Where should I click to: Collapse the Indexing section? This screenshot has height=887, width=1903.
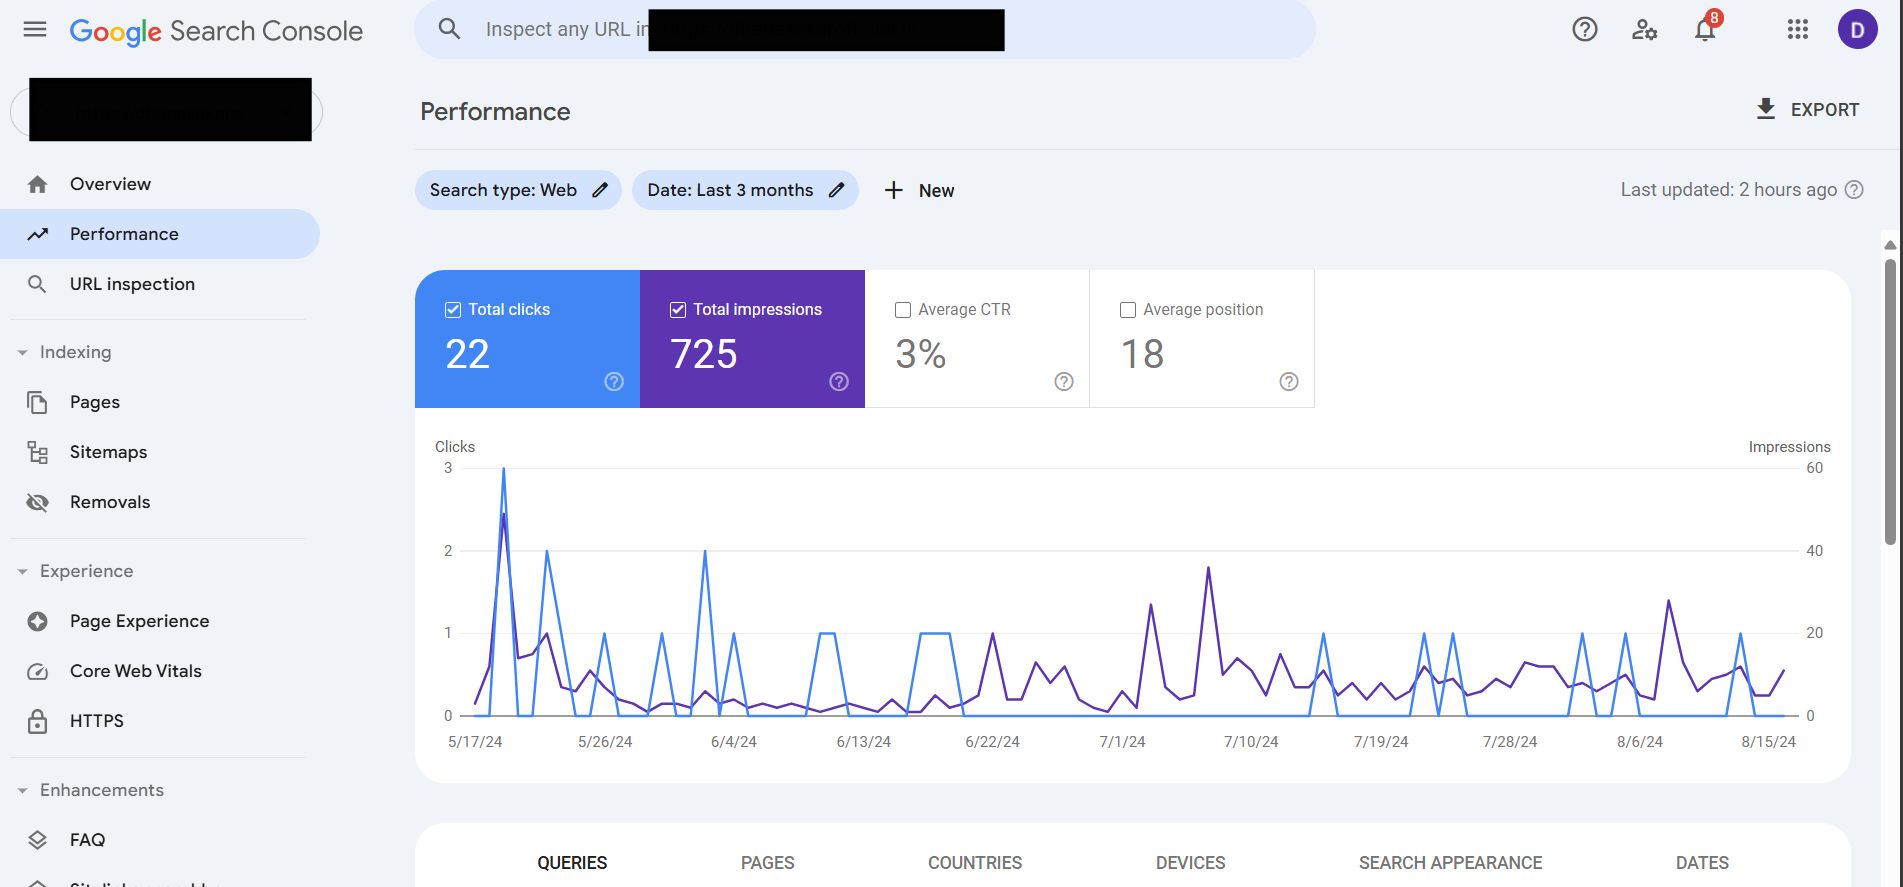click(22, 352)
